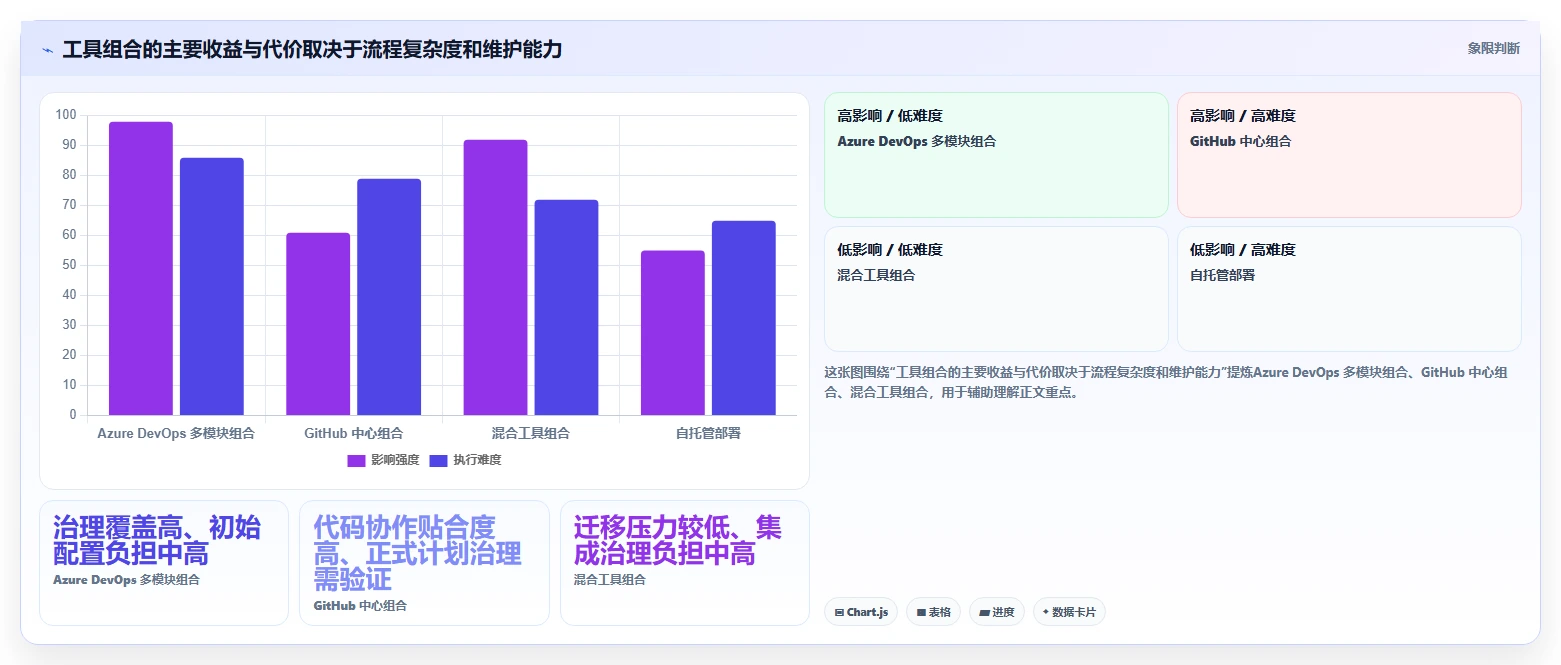Click the 影响强度 legend label

click(x=395, y=460)
